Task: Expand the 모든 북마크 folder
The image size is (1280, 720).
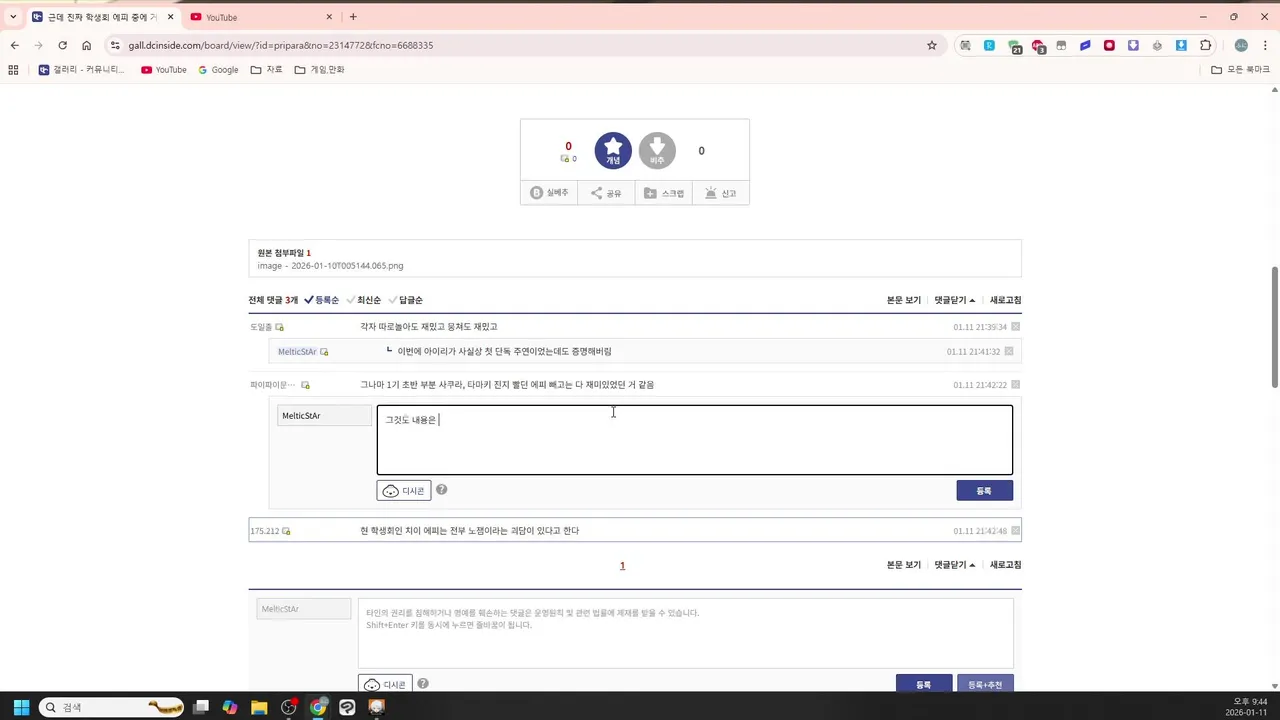Action: pos(1240,70)
